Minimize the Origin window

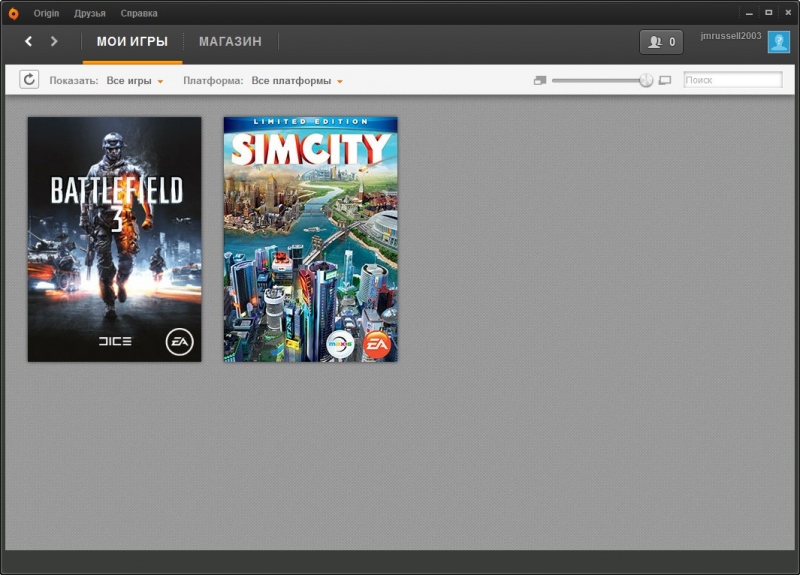coord(749,13)
